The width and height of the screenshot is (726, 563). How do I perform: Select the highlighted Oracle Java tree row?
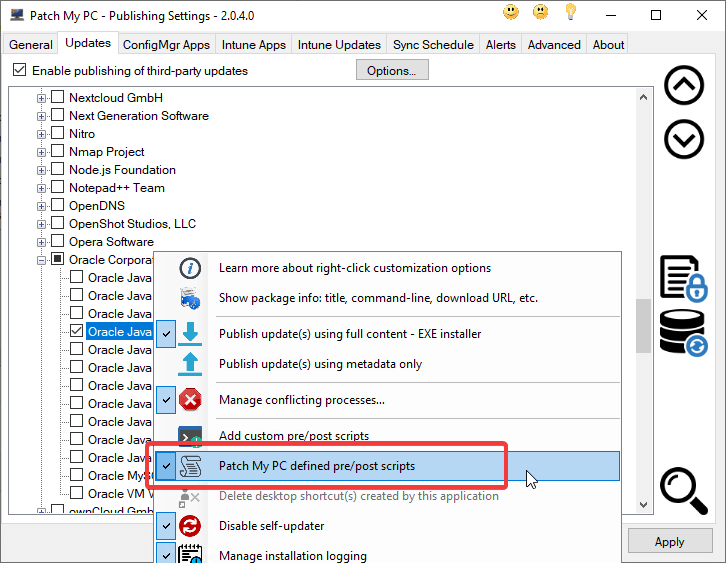point(119,332)
